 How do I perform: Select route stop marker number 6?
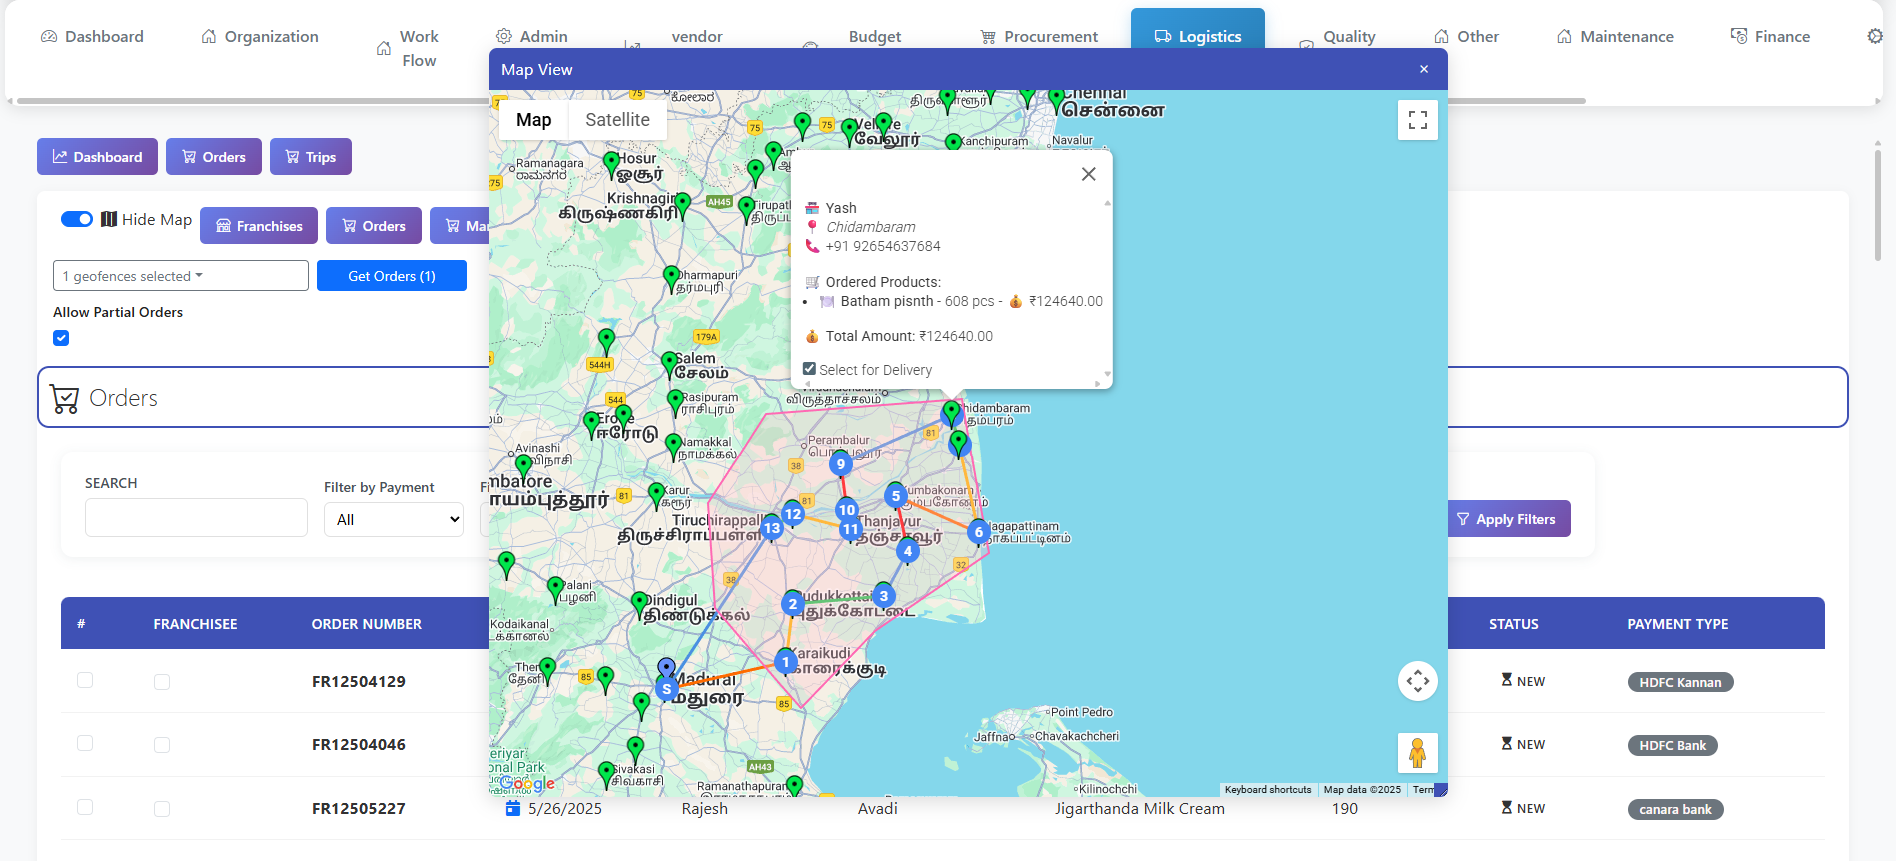(979, 532)
